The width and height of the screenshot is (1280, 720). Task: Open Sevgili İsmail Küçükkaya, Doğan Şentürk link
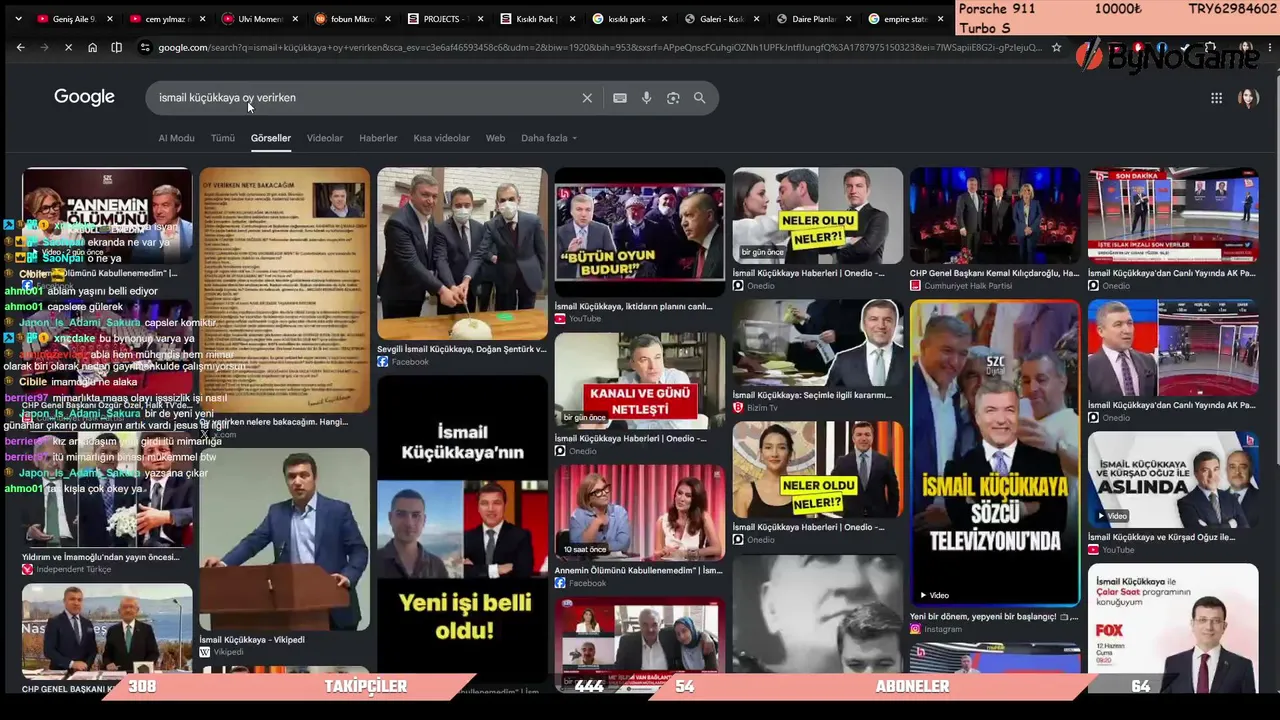click(x=462, y=349)
